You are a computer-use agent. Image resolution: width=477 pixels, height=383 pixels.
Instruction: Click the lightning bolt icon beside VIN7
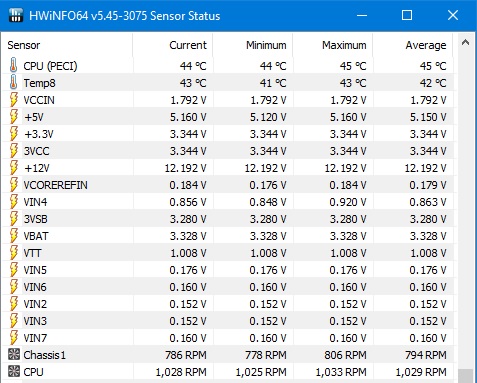pyautogui.click(x=14, y=338)
